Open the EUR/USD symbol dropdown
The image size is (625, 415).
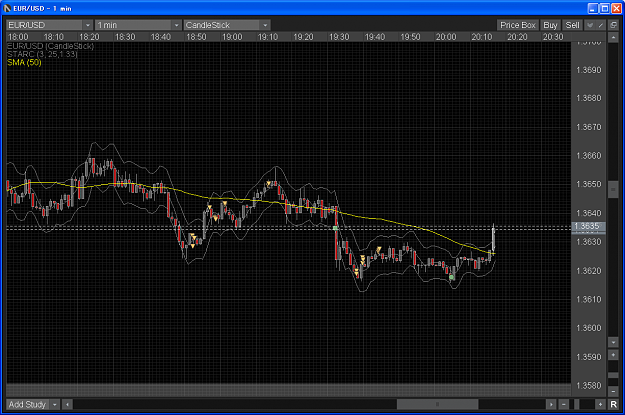pyautogui.click(x=49, y=25)
